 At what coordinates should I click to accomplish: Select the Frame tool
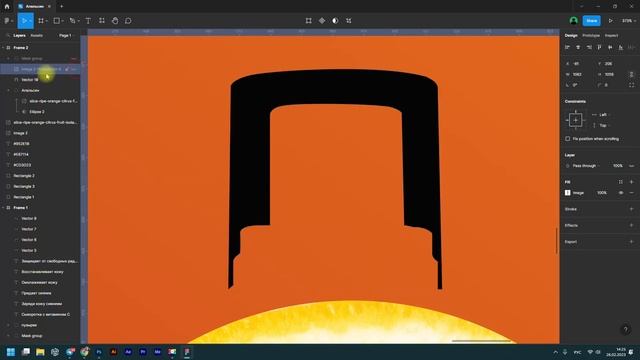pos(41,21)
